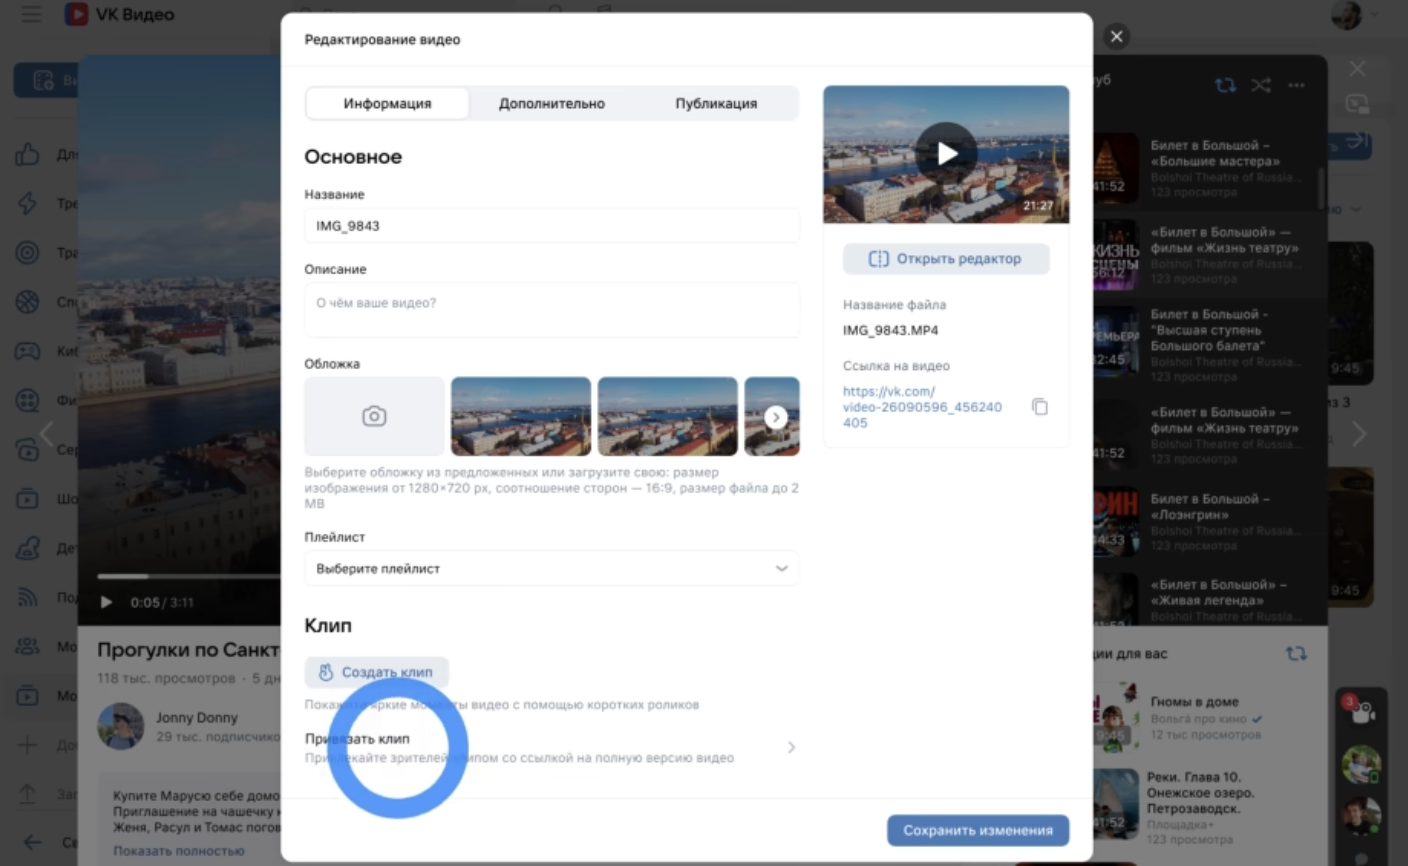1408x866 pixels.
Task: Toggle playlist repeat icon
Action: [1225, 85]
